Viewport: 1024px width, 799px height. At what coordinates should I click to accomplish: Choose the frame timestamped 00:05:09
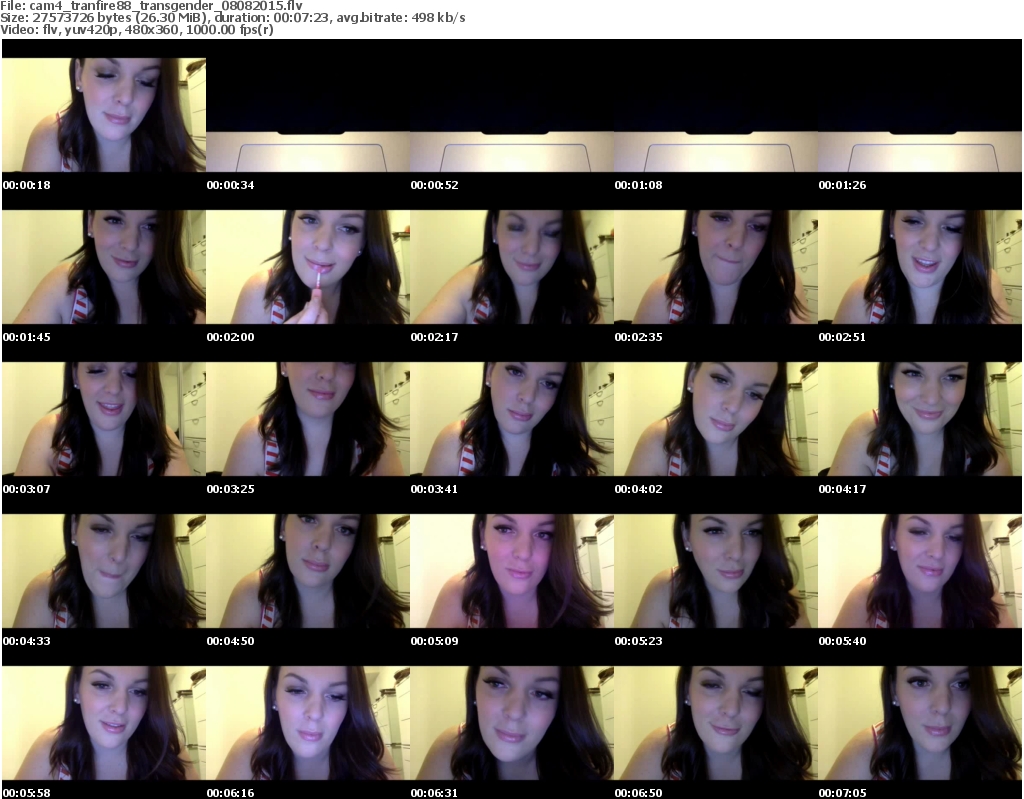point(511,571)
